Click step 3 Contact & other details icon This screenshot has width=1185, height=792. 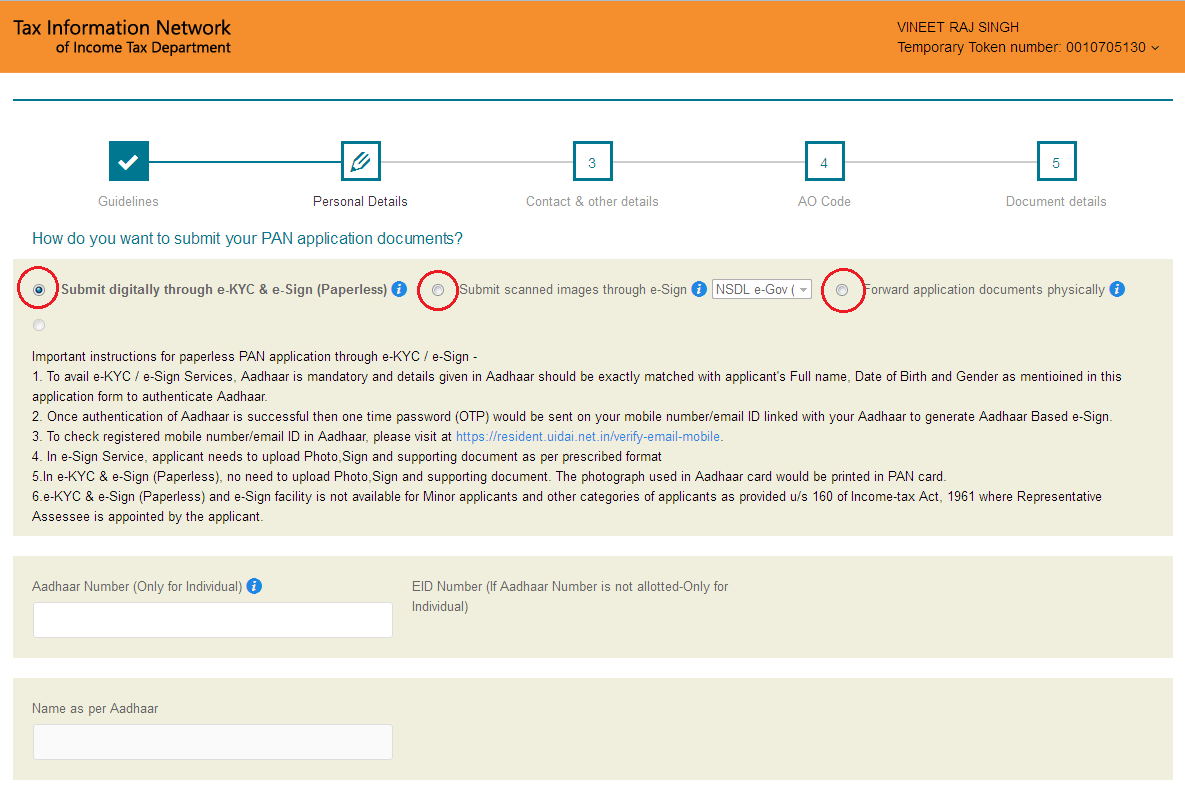pyautogui.click(x=592, y=161)
